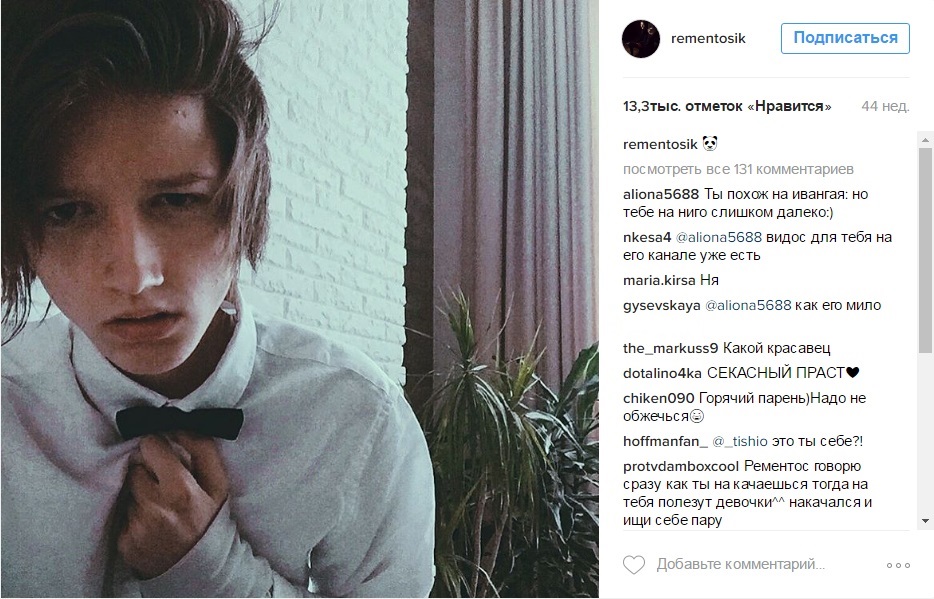This screenshot has height=599, width=934.
Task: Expand all 131 comments link
Action: click(738, 169)
